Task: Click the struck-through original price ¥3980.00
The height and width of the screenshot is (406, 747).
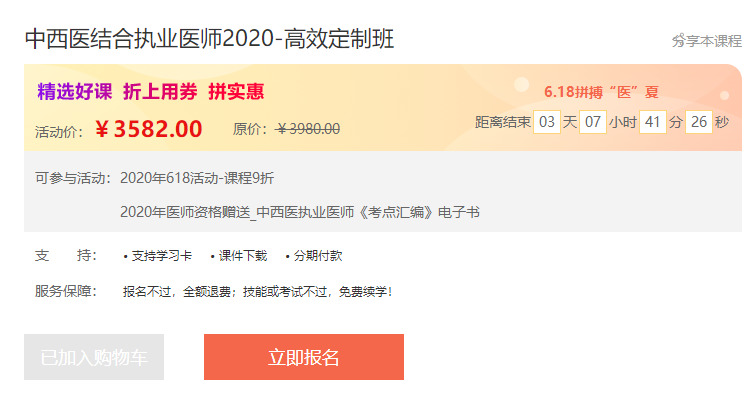Action: 307,129
